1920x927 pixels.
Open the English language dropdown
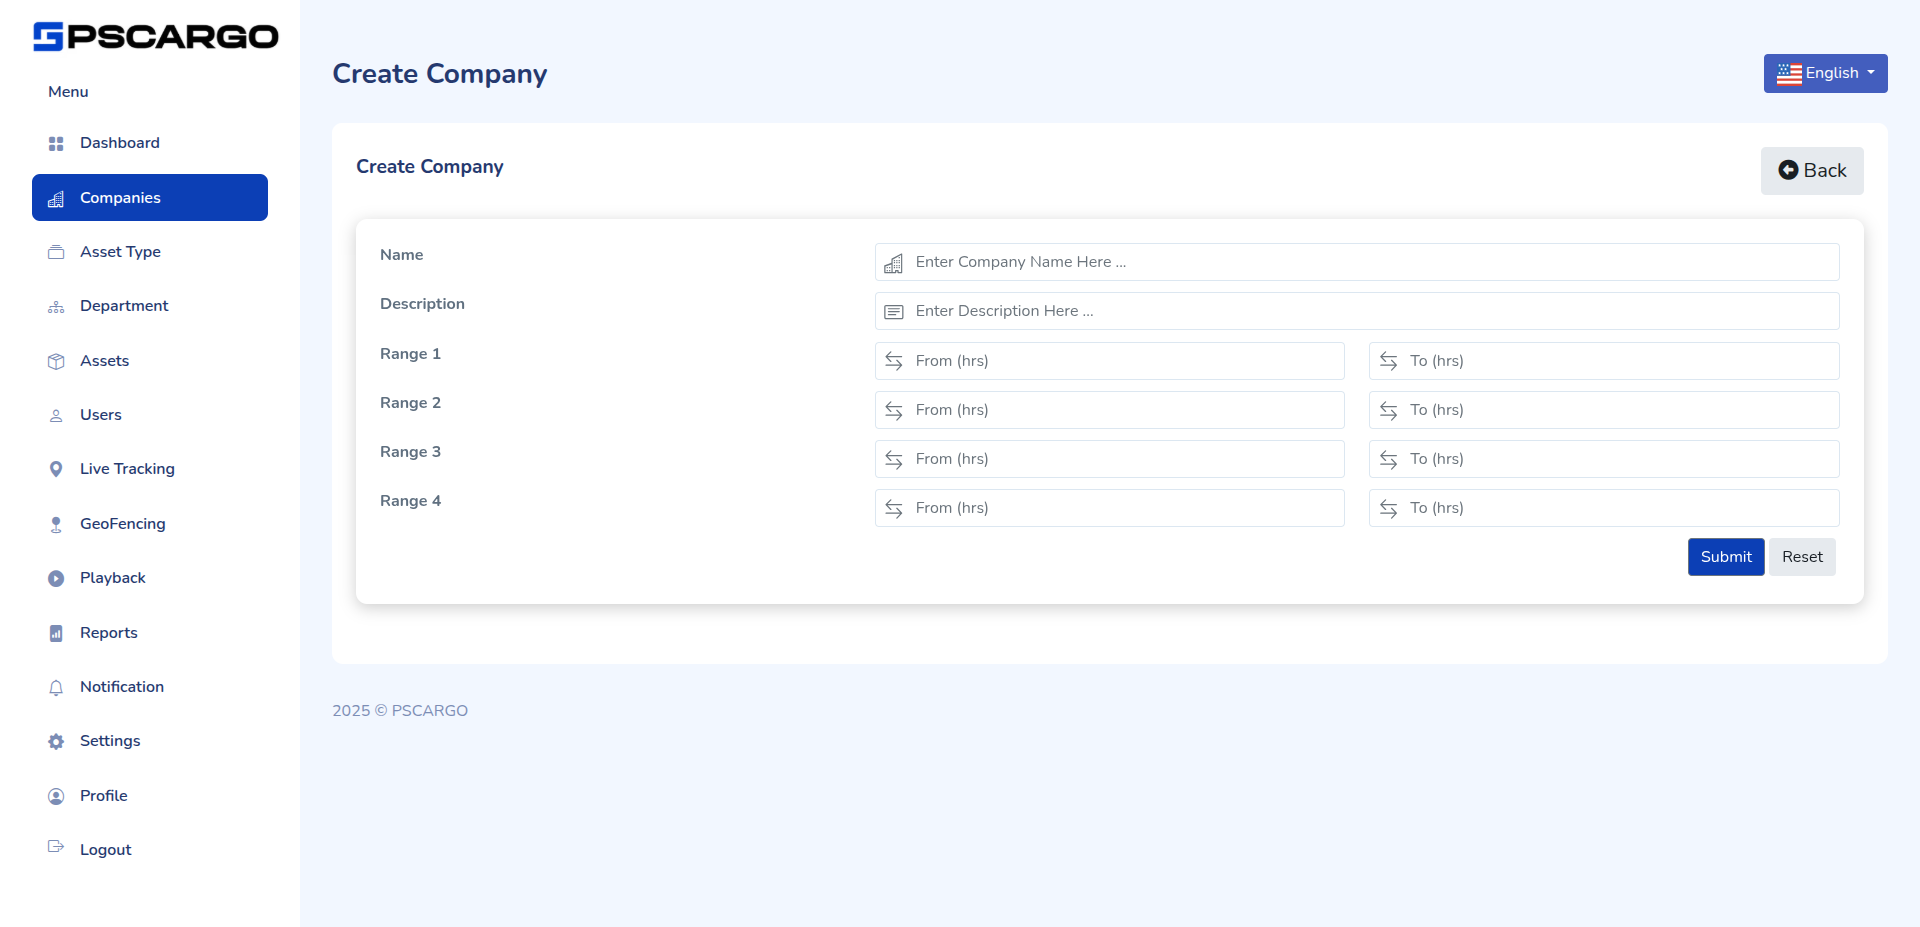(1825, 73)
